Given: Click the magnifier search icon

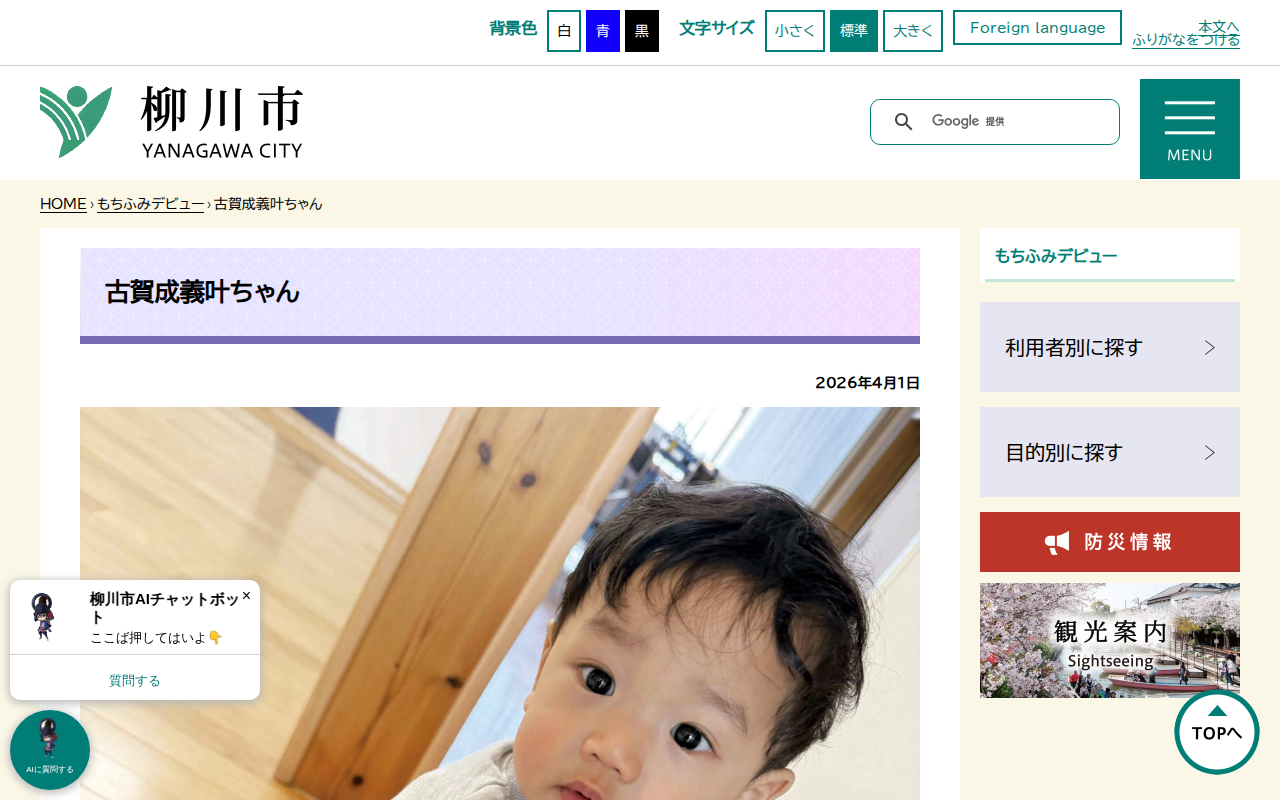Looking at the screenshot, I should pyautogui.click(x=903, y=122).
